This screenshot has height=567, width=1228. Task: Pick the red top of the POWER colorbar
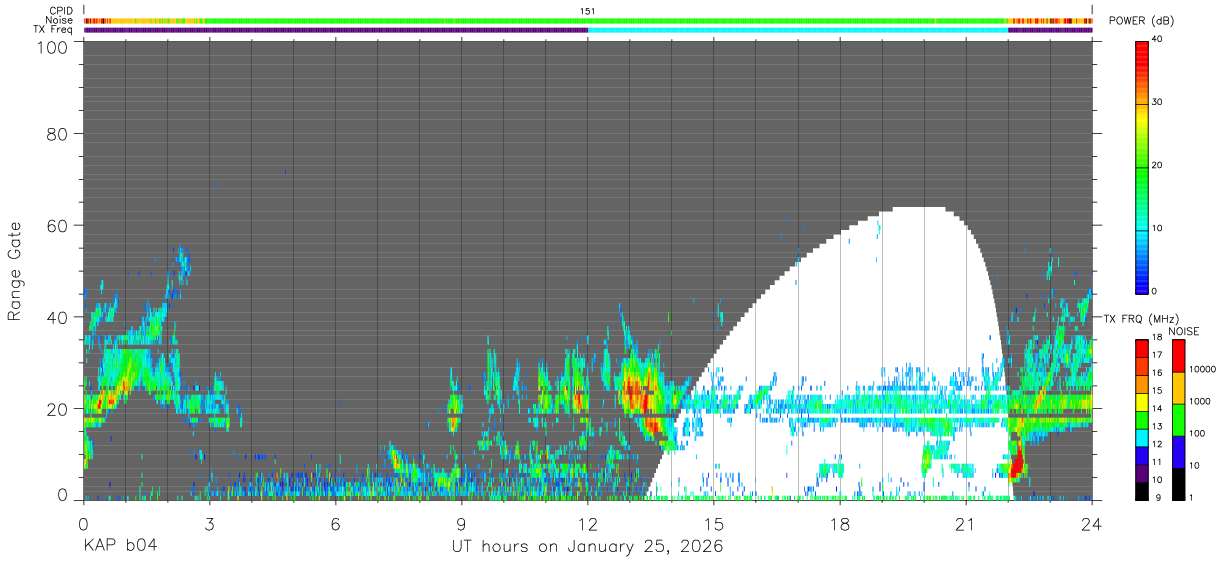(x=1143, y=47)
